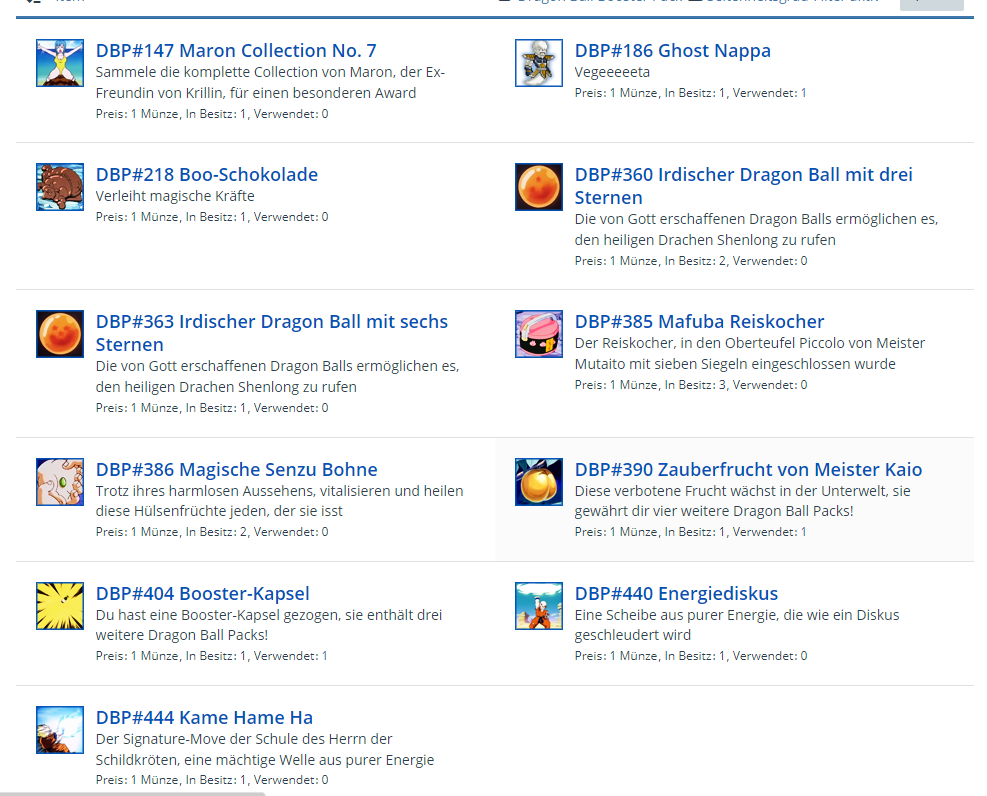This screenshot has width=987, height=796.
Task: Click the Boo-Schokolade item icon
Action: coord(59,188)
